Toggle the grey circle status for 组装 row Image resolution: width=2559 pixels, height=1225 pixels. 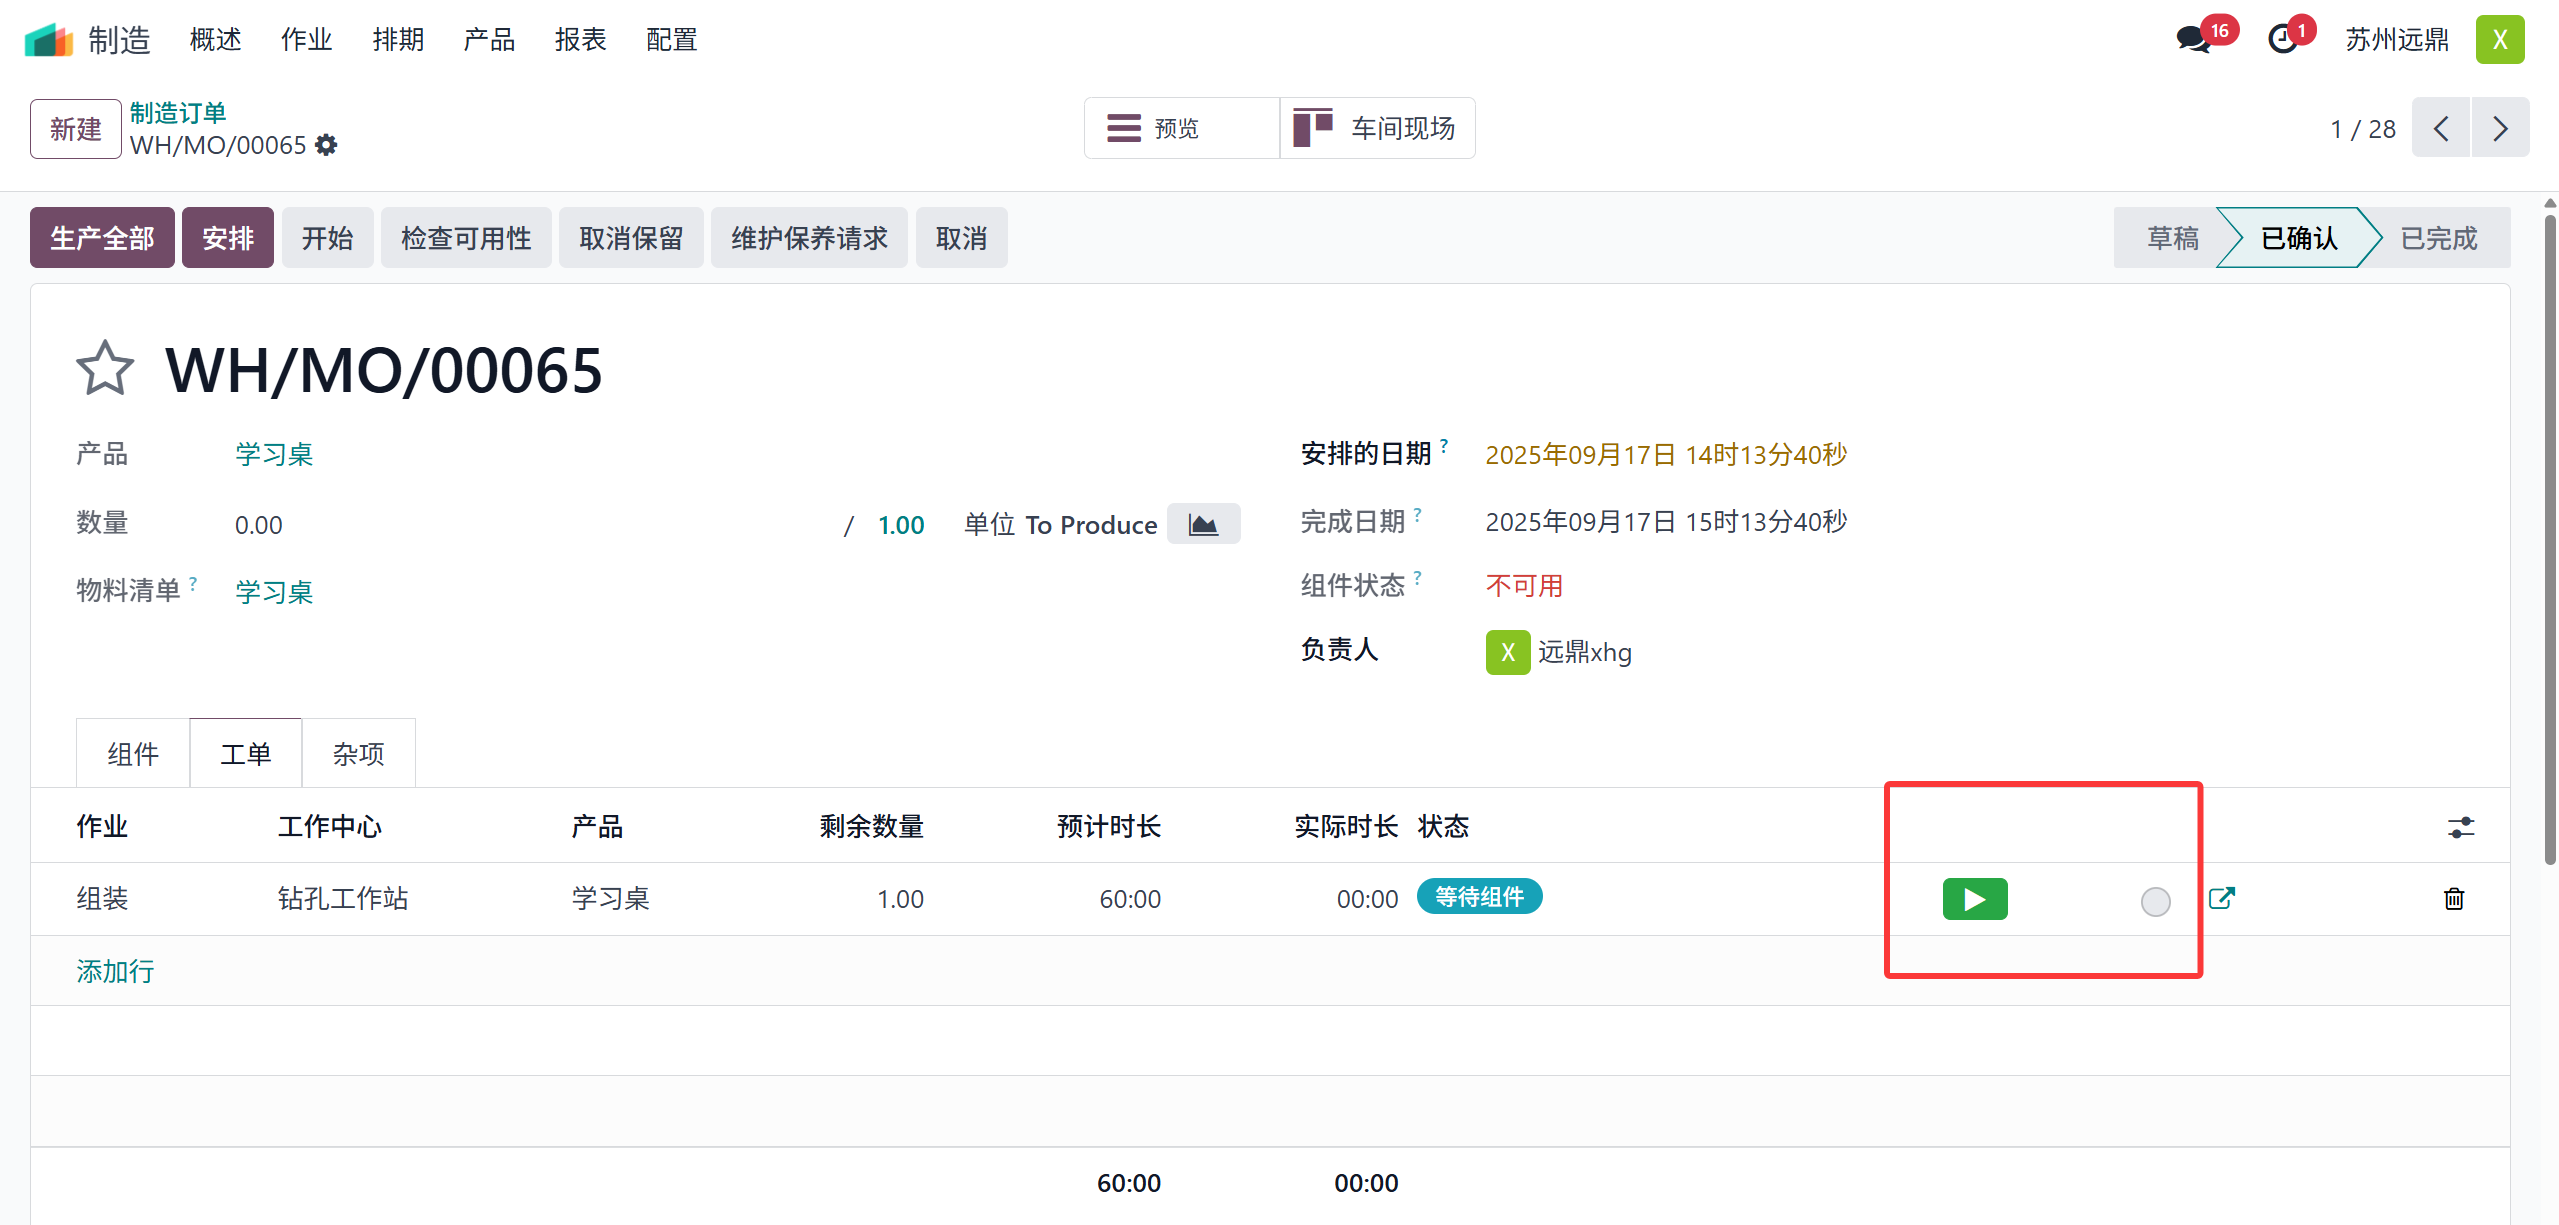click(x=2155, y=901)
